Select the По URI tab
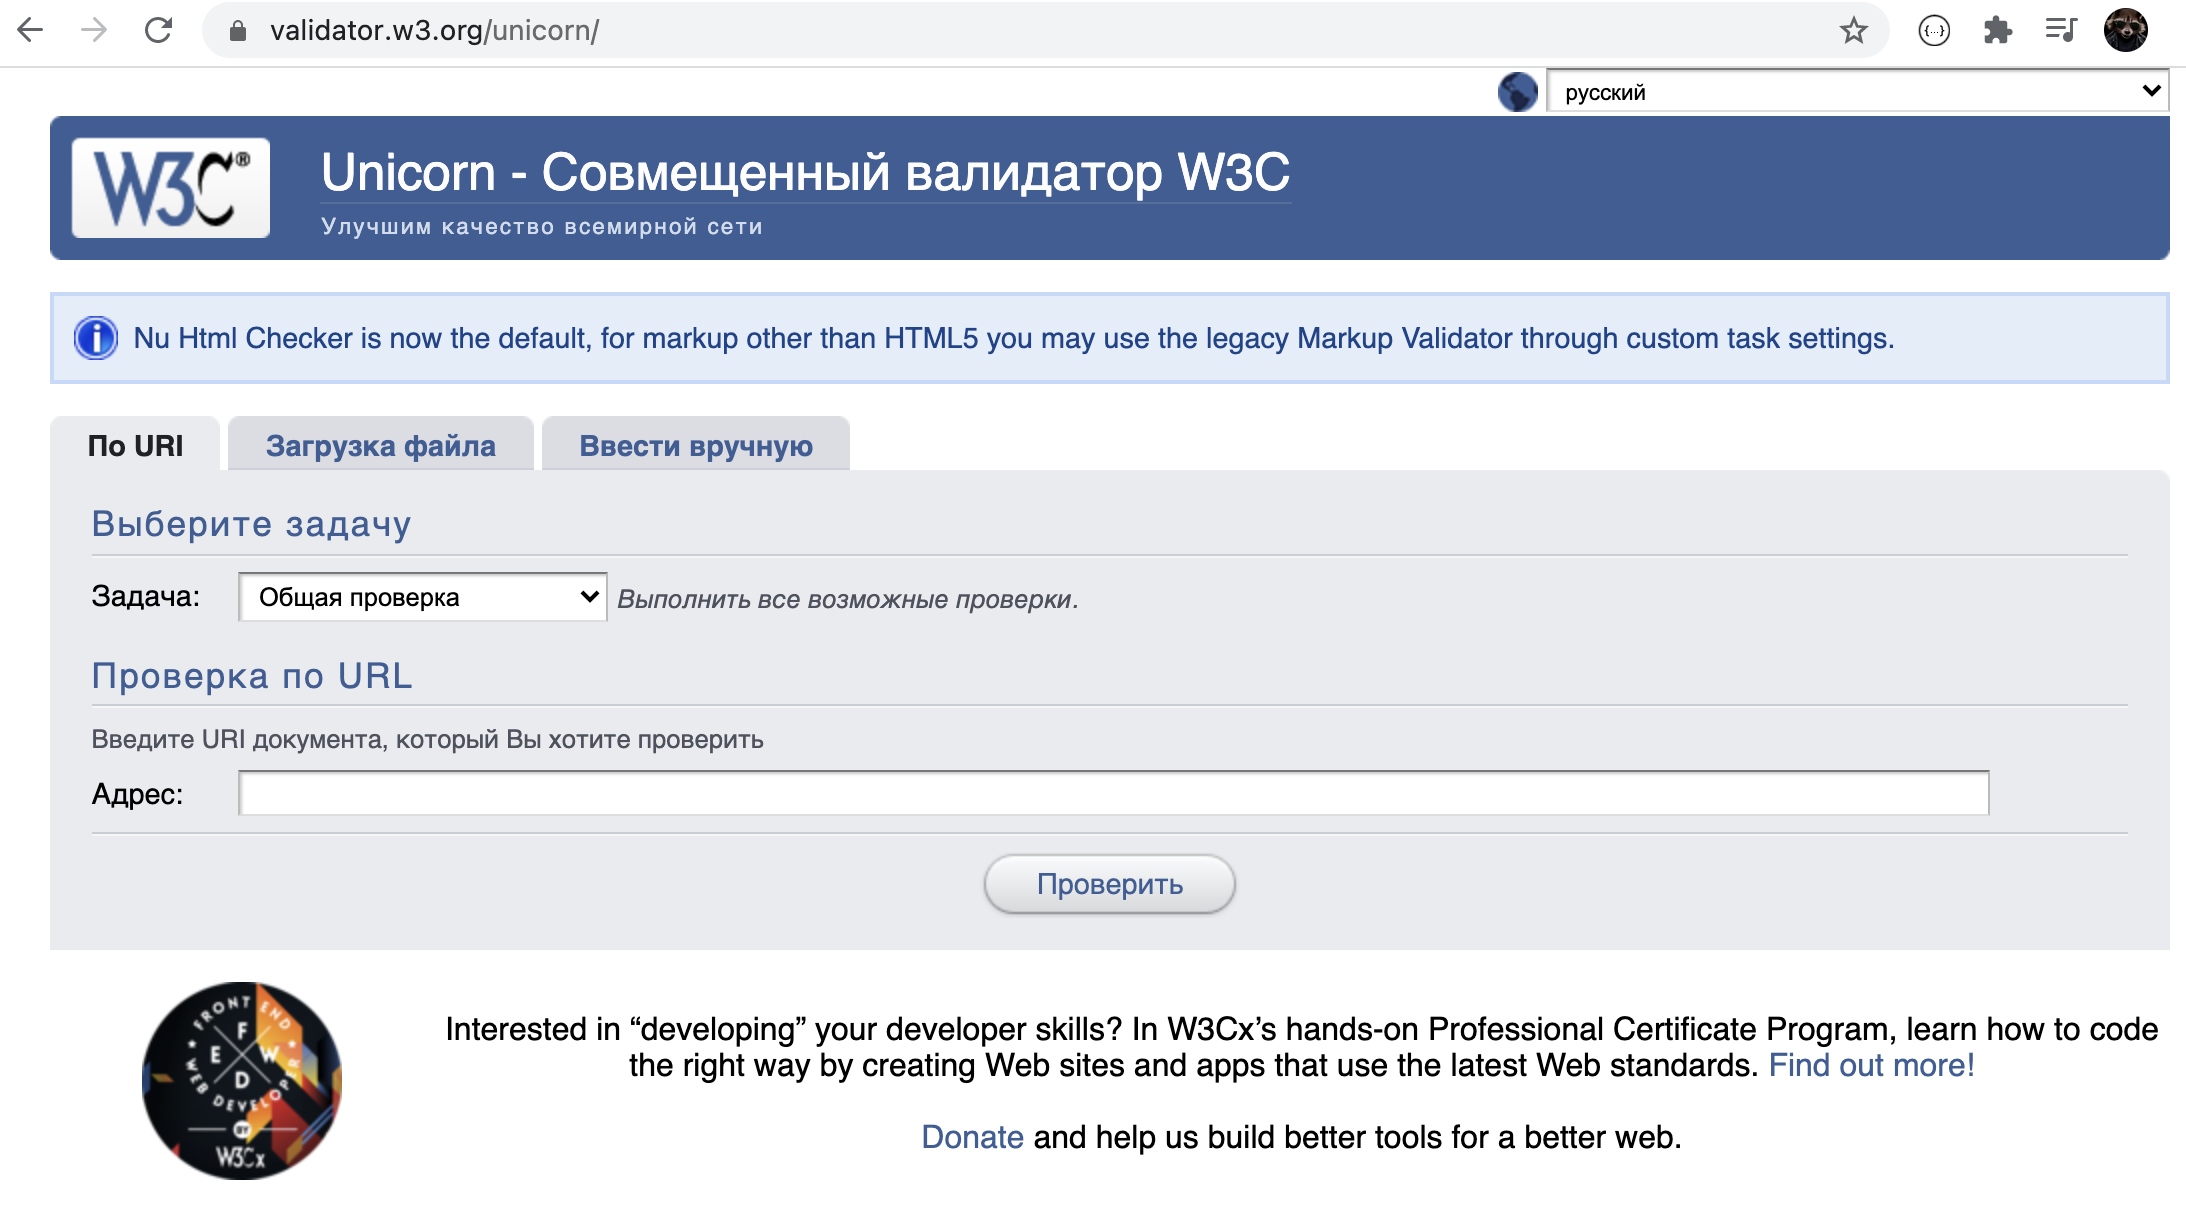2186x1230 pixels. 135,445
